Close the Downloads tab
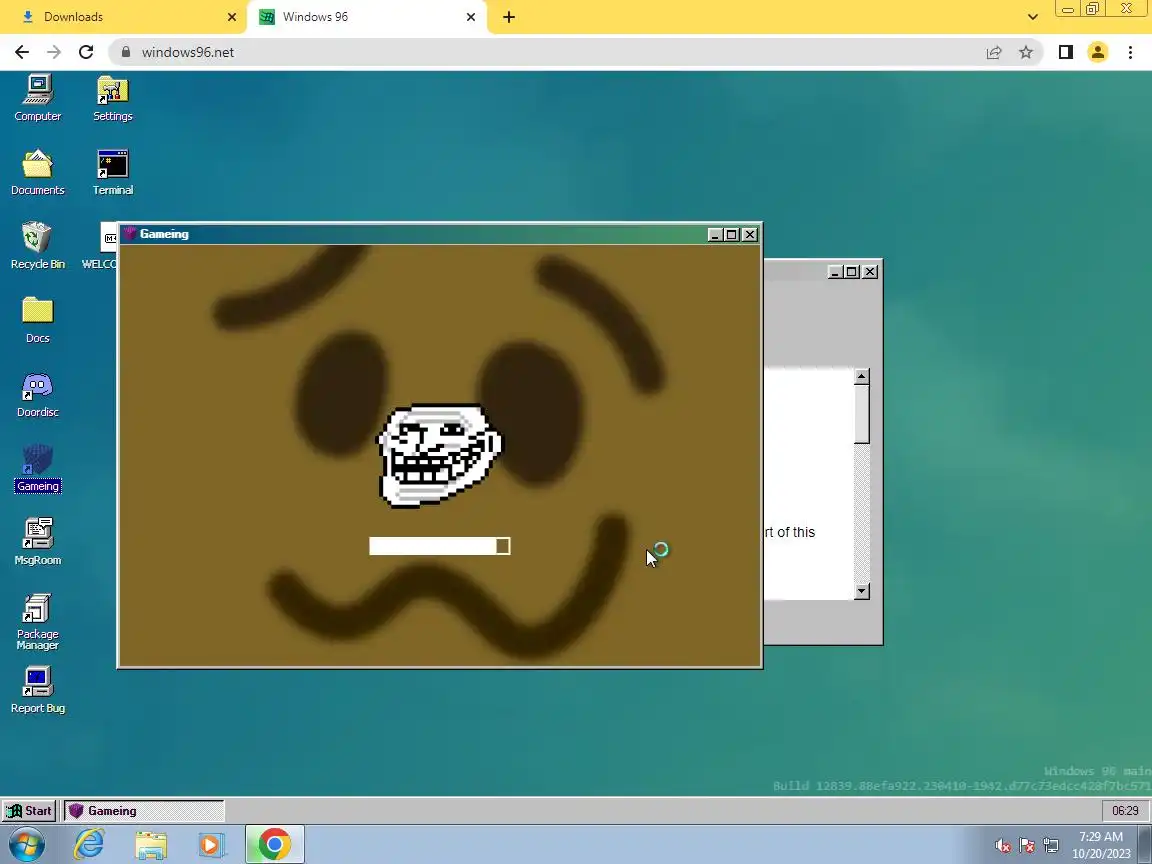The width and height of the screenshot is (1152, 864). (231, 17)
